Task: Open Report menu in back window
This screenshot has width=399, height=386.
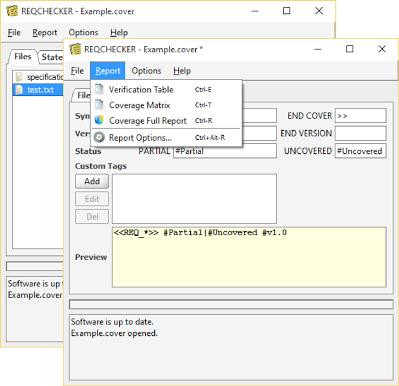Action: [45, 33]
